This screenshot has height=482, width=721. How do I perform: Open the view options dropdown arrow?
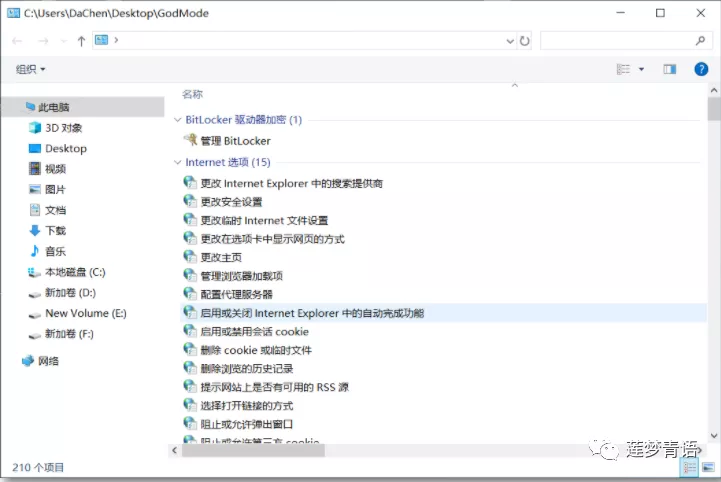[x=641, y=69]
